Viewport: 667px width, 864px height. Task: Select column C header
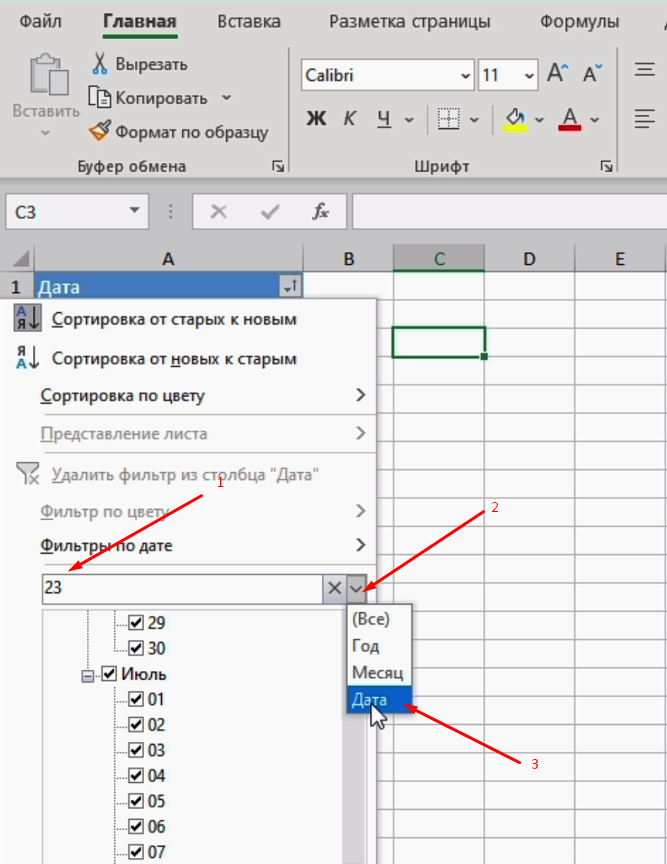click(439, 258)
